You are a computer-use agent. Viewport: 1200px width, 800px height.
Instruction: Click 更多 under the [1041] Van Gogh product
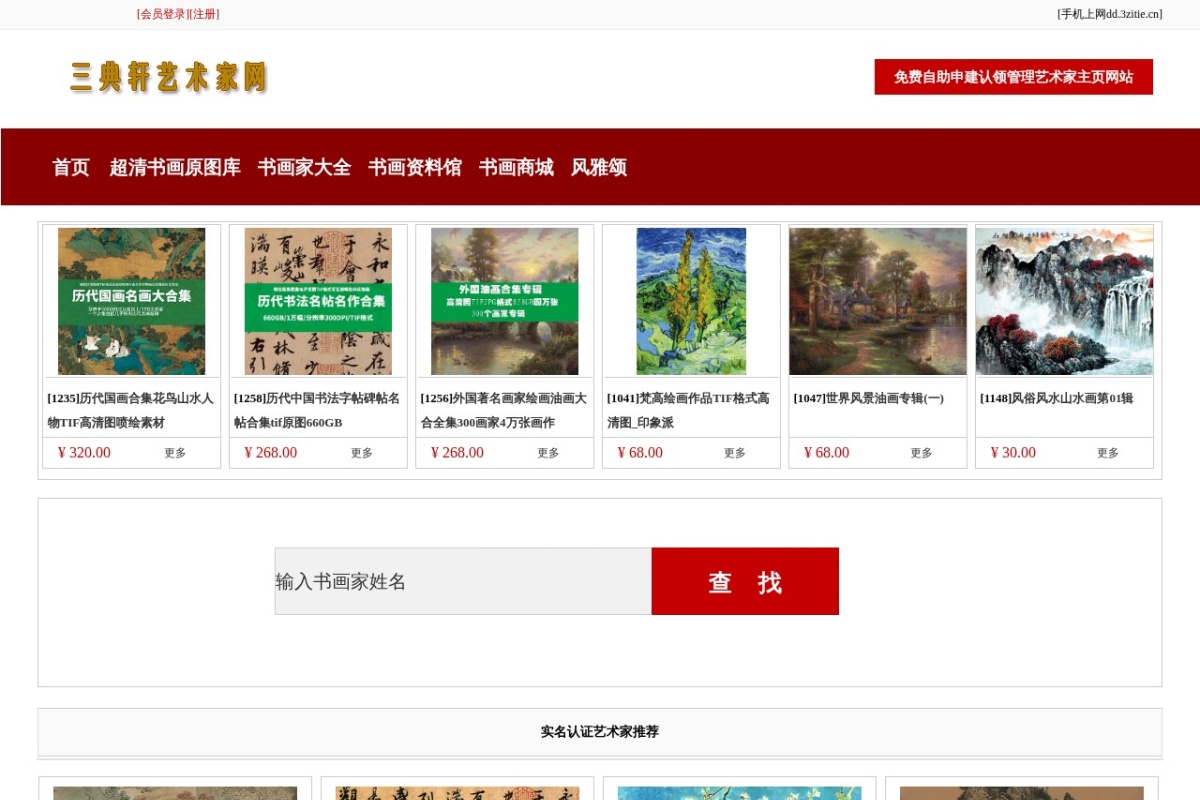click(735, 453)
